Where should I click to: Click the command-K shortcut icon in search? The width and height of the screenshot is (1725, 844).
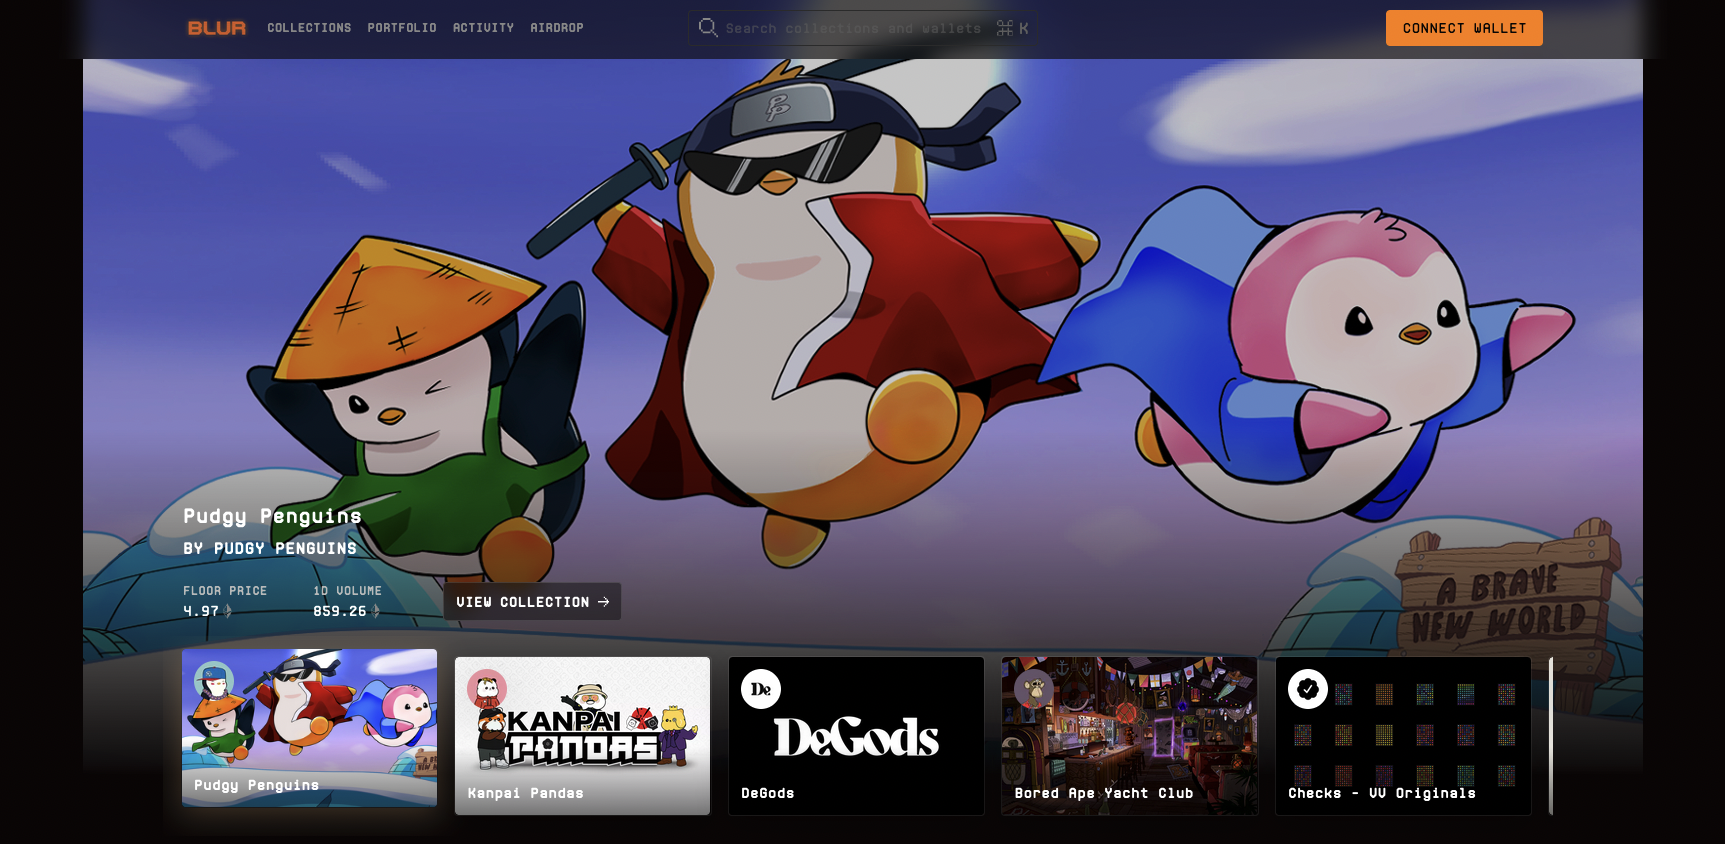point(1012,28)
